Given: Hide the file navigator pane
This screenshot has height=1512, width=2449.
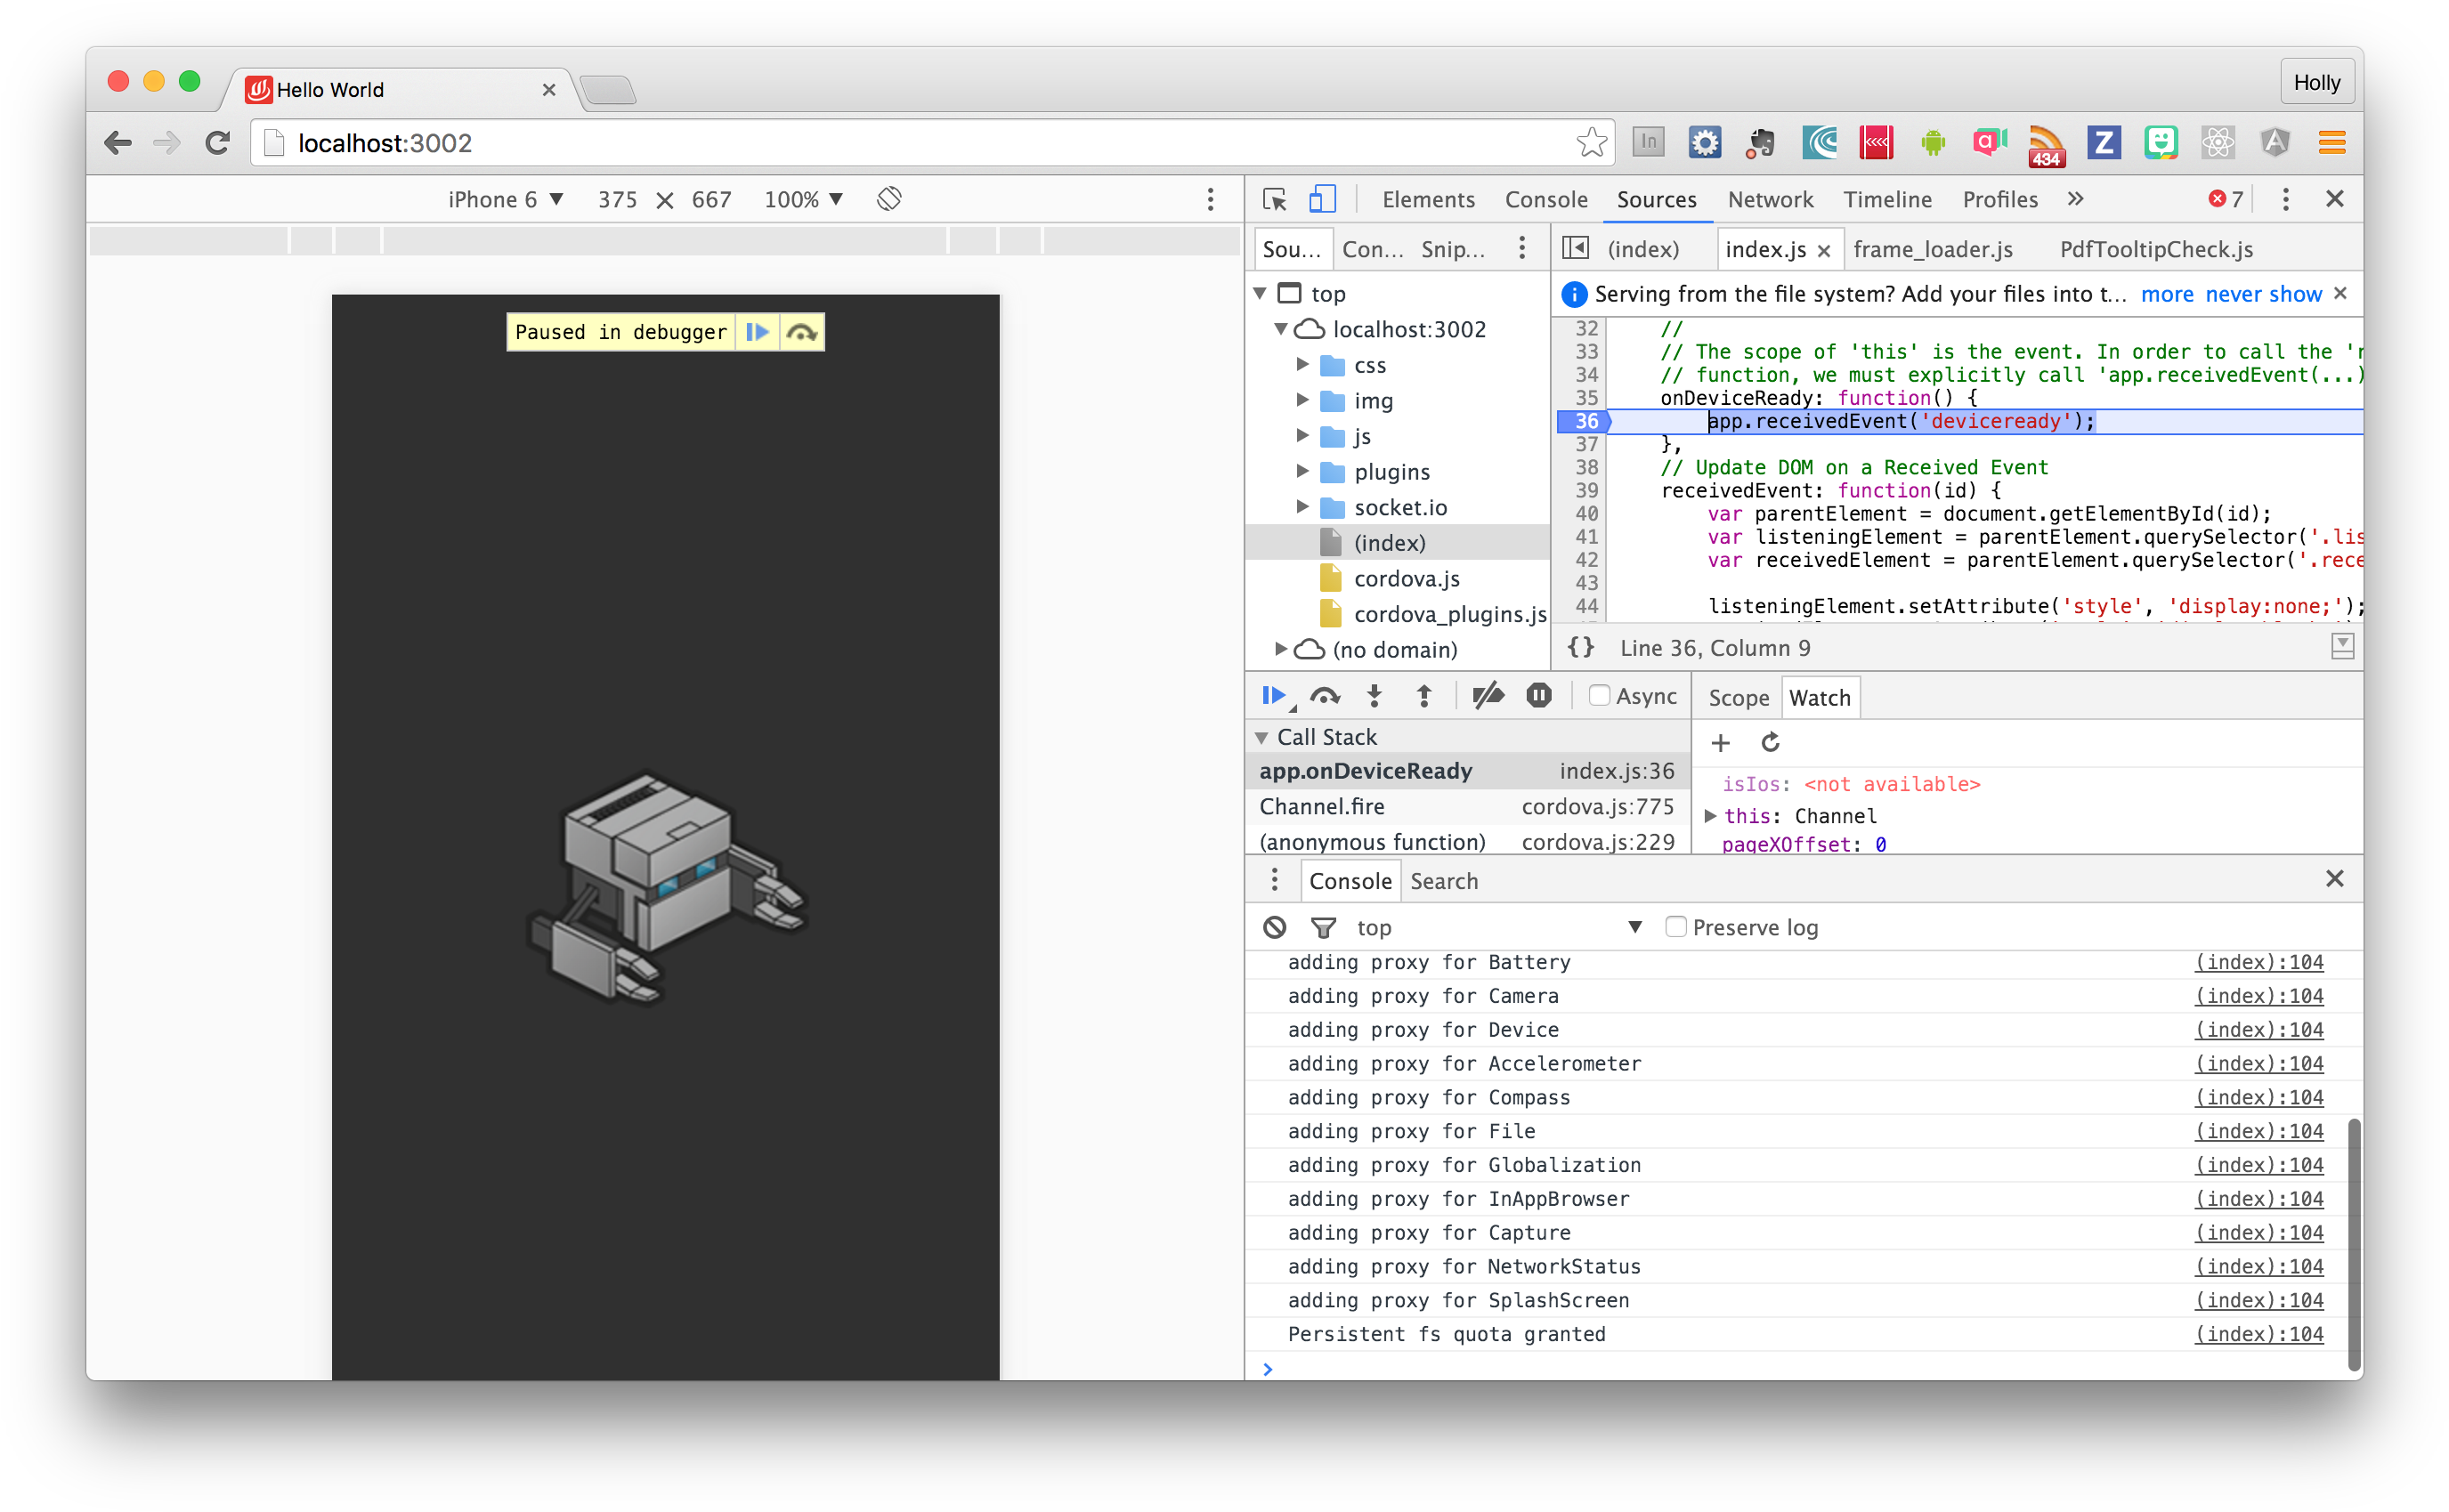Looking at the screenshot, I should pos(1576,248).
